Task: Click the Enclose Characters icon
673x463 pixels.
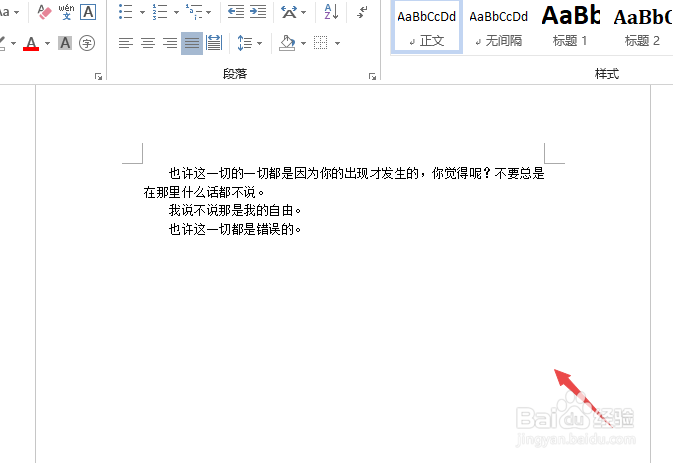Action: pyautogui.click(x=87, y=43)
